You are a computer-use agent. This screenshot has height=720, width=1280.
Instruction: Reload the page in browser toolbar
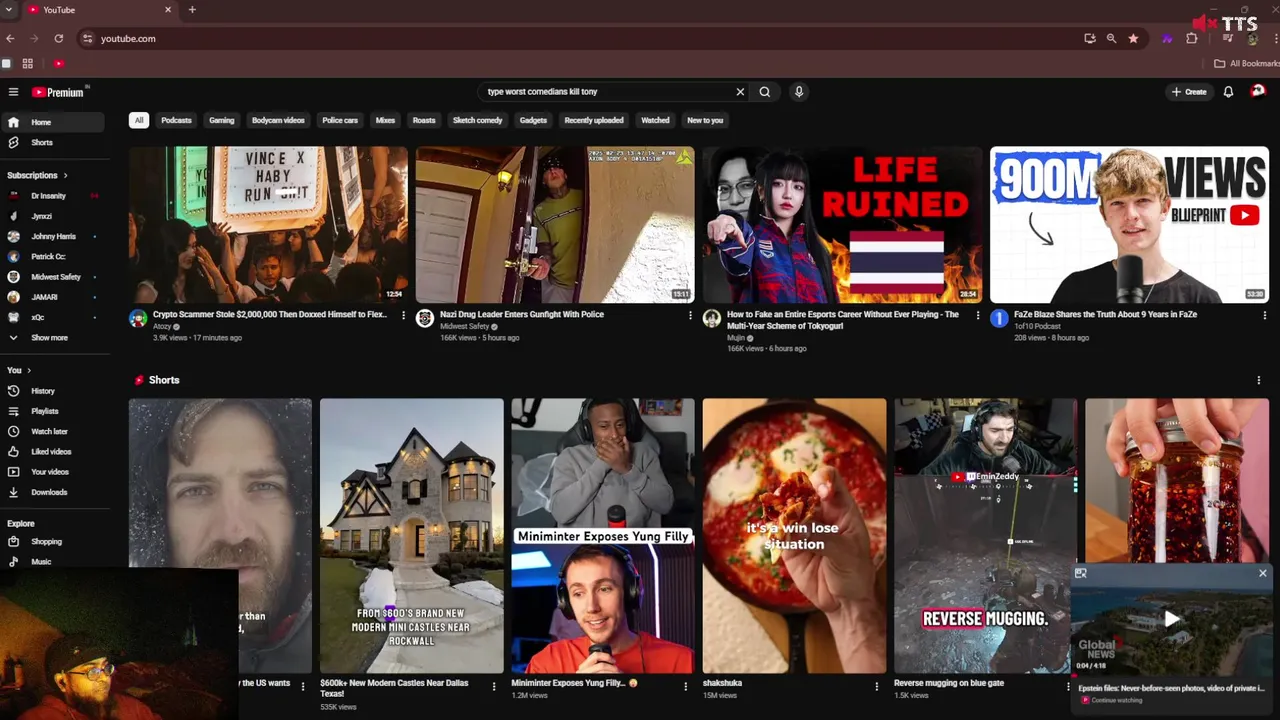[59, 38]
